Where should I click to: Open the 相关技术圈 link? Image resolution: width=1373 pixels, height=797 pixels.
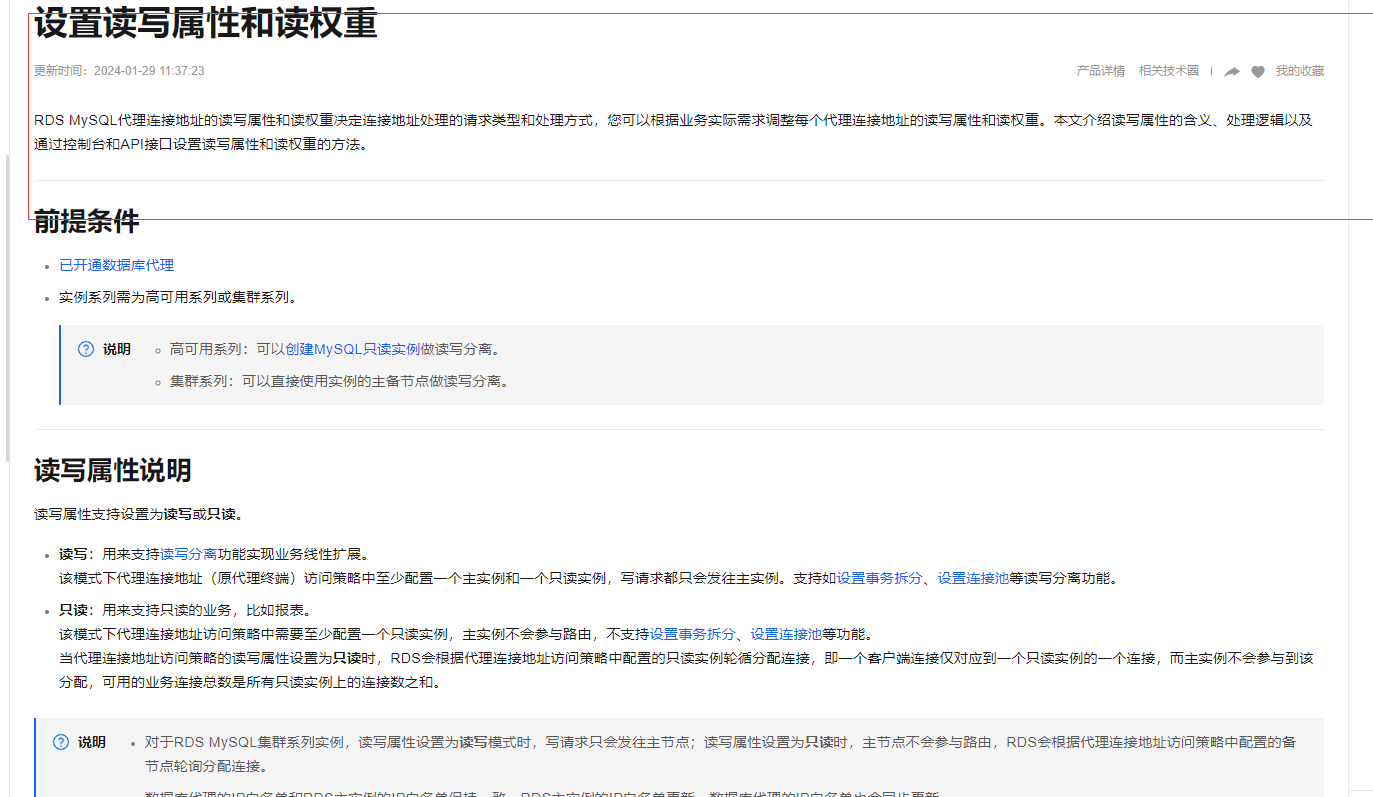click(x=1168, y=71)
